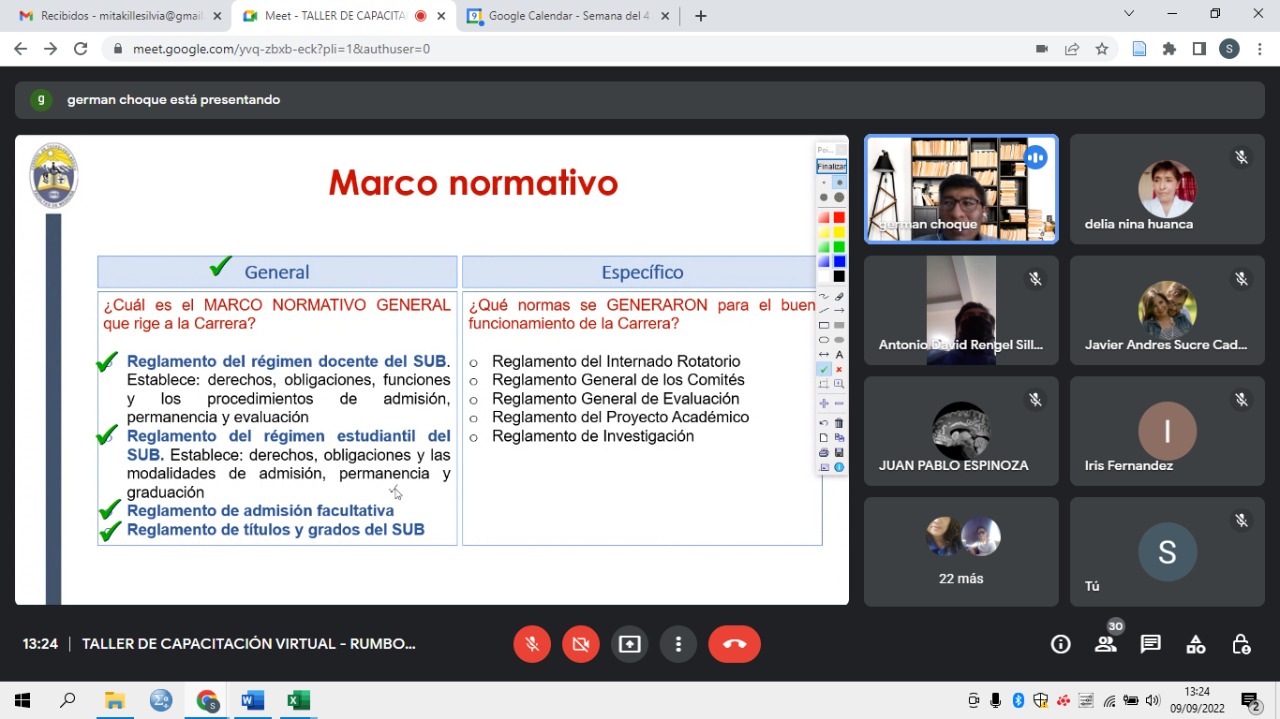1280x719 pixels.
Task: Open Meet's three-dot more options menu
Action: tap(679, 644)
